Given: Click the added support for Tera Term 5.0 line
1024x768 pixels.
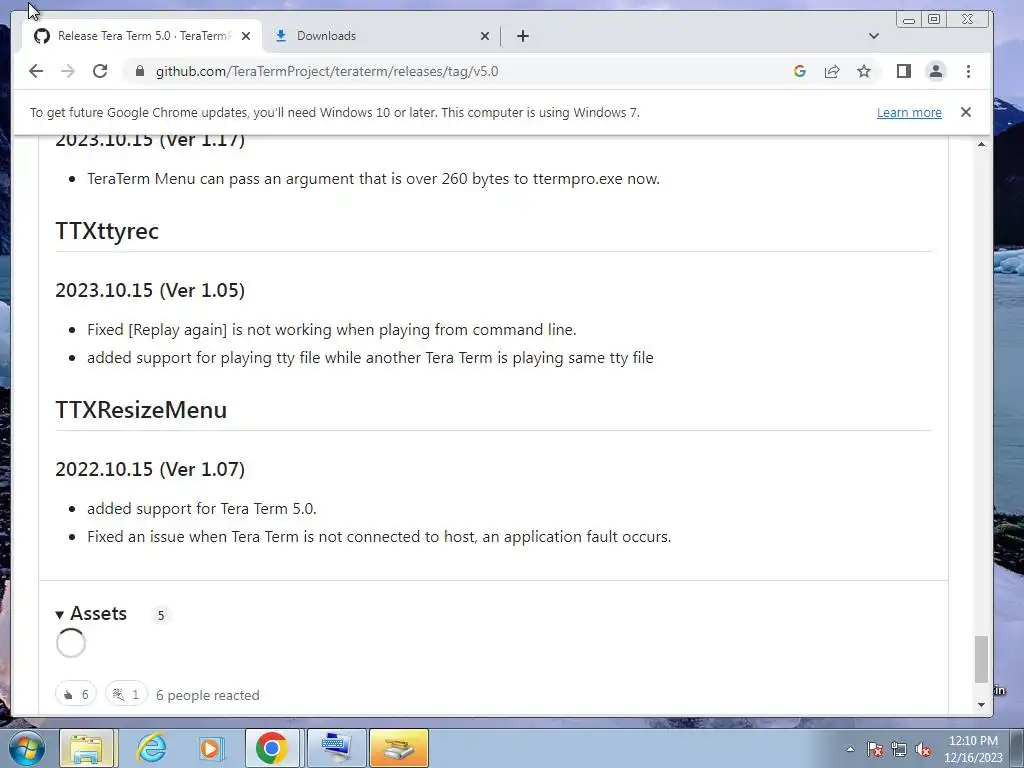Looking at the screenshot, I should [x=202, y=509].
